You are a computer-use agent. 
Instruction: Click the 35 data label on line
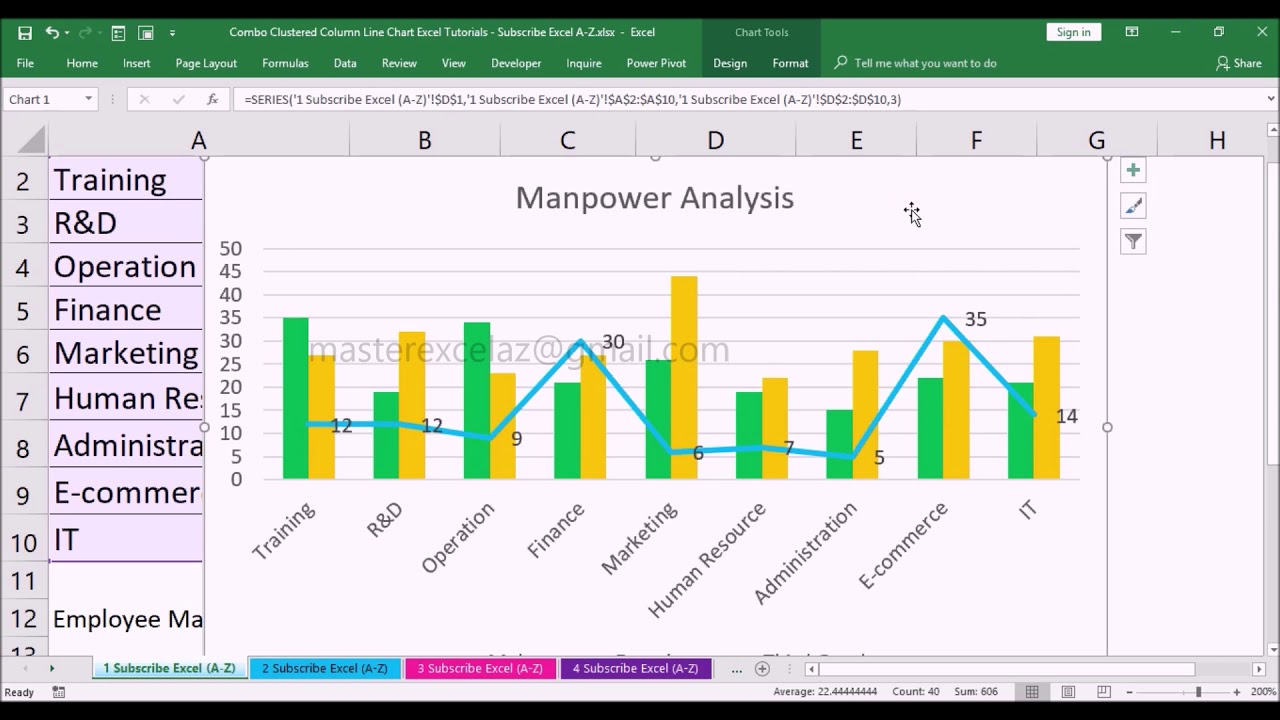(976, 319)
